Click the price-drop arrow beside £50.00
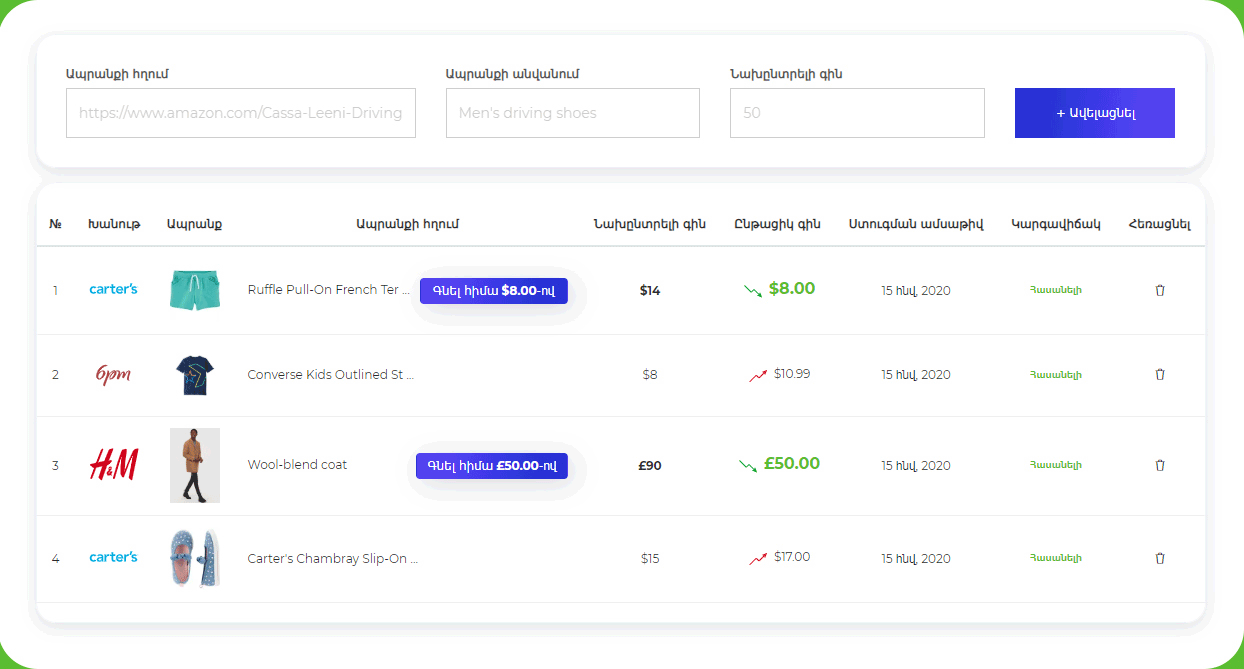1244x669 pixels. pyautogui.click(x=748, y=465)
